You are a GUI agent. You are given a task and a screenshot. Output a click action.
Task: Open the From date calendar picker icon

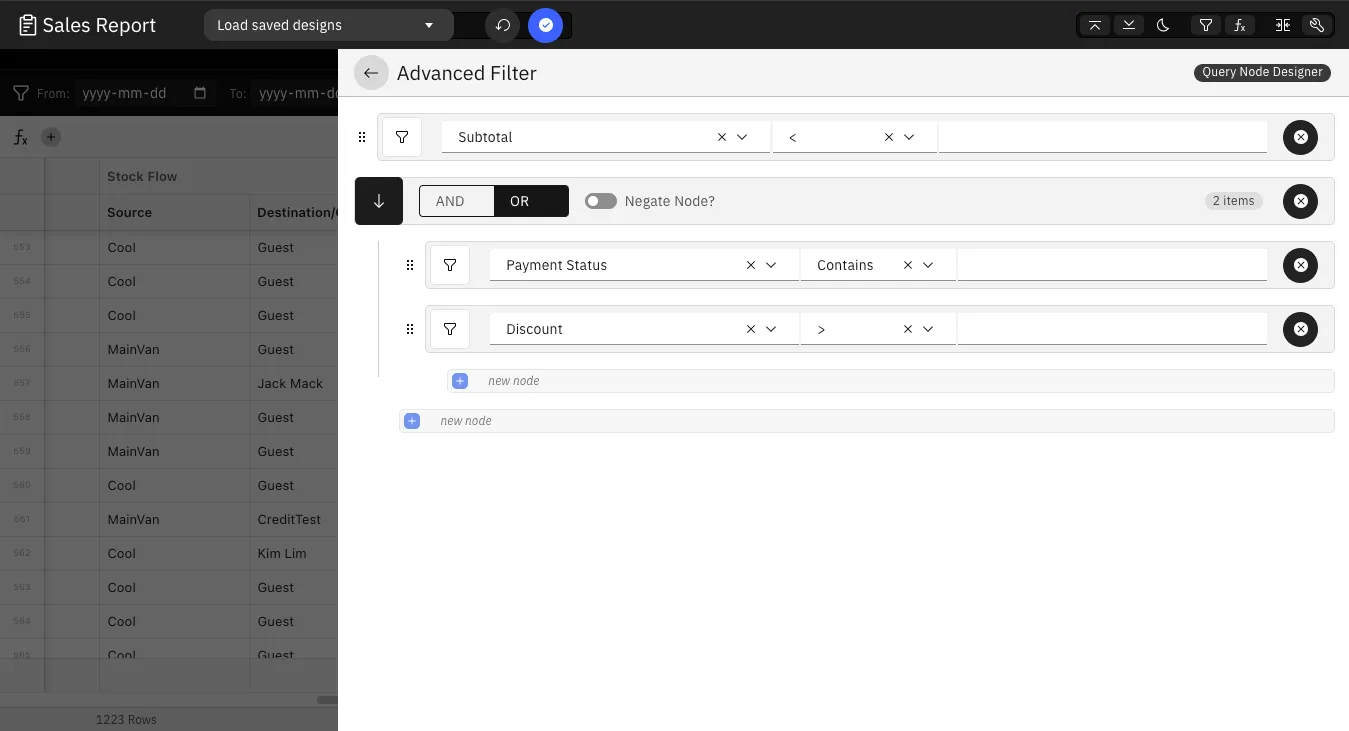pos(200,93)
